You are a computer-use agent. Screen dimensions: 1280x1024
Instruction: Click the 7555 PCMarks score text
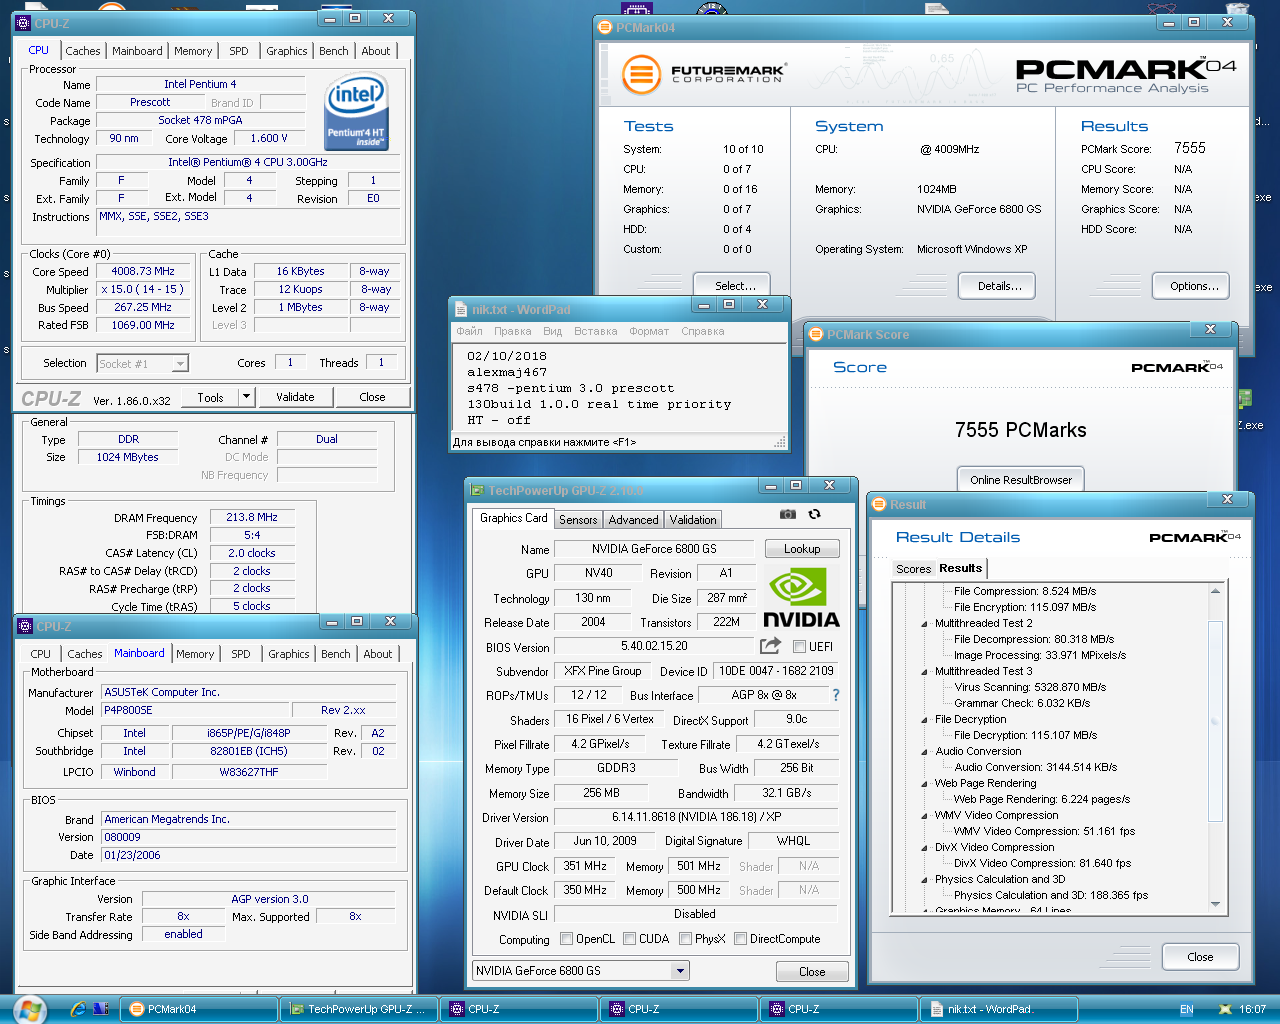[1020, 430]
